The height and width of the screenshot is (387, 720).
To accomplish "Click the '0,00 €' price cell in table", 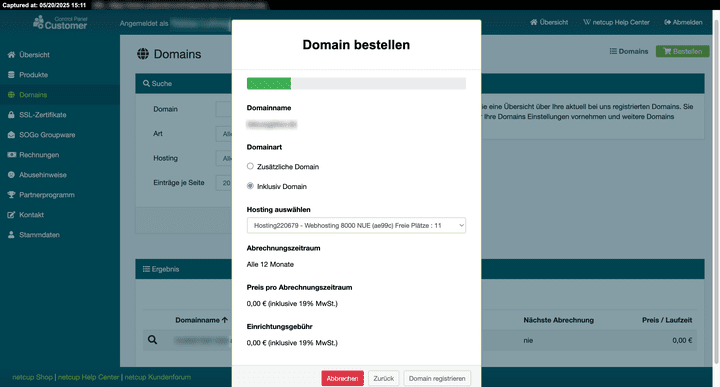I will pyautogui.click(x=682, y=340).
